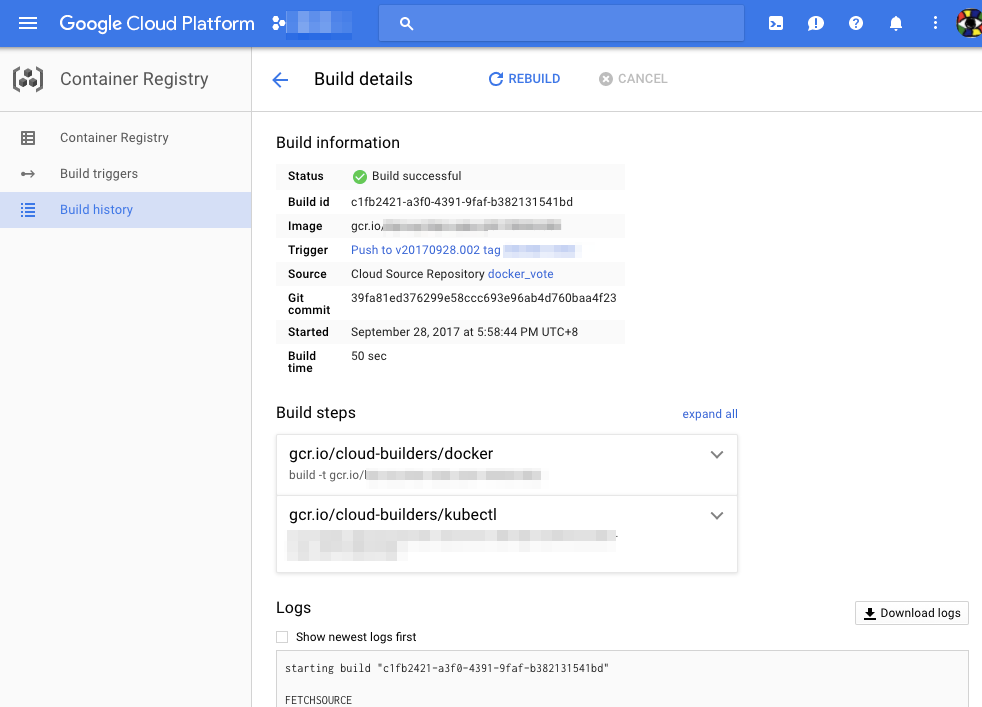Open the project selector icon
Screen dimensions: 982x707
coord(279,24)
